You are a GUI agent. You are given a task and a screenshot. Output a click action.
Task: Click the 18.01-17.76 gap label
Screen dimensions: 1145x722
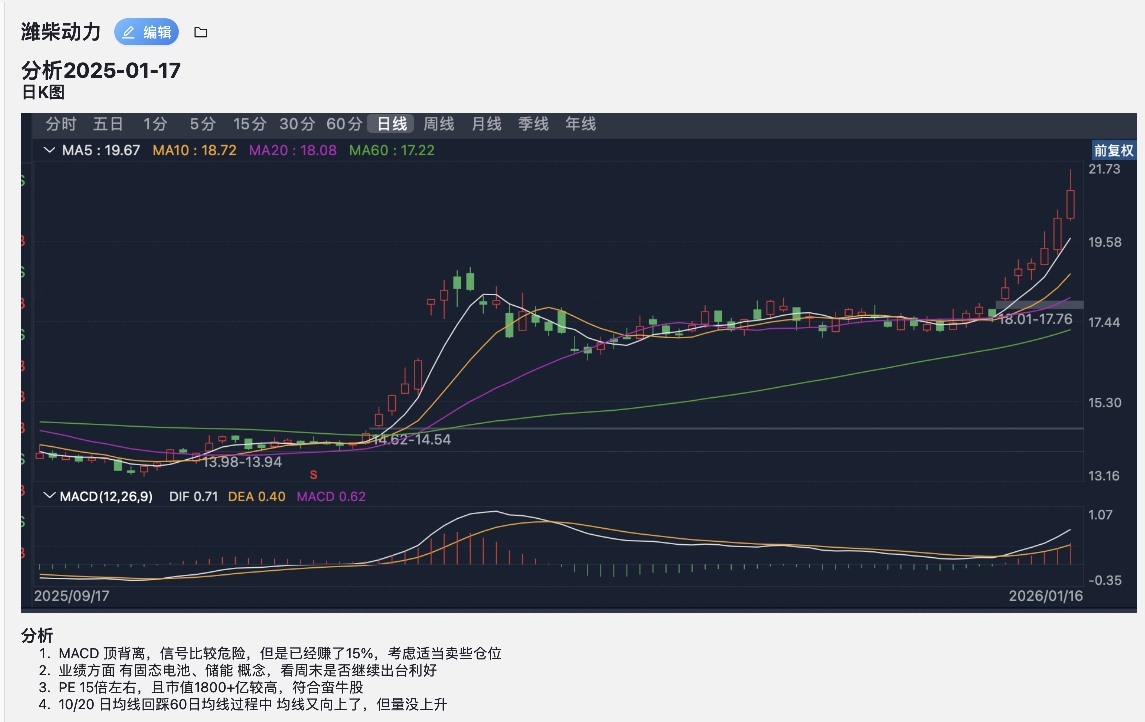click(x=1035, y=319)
